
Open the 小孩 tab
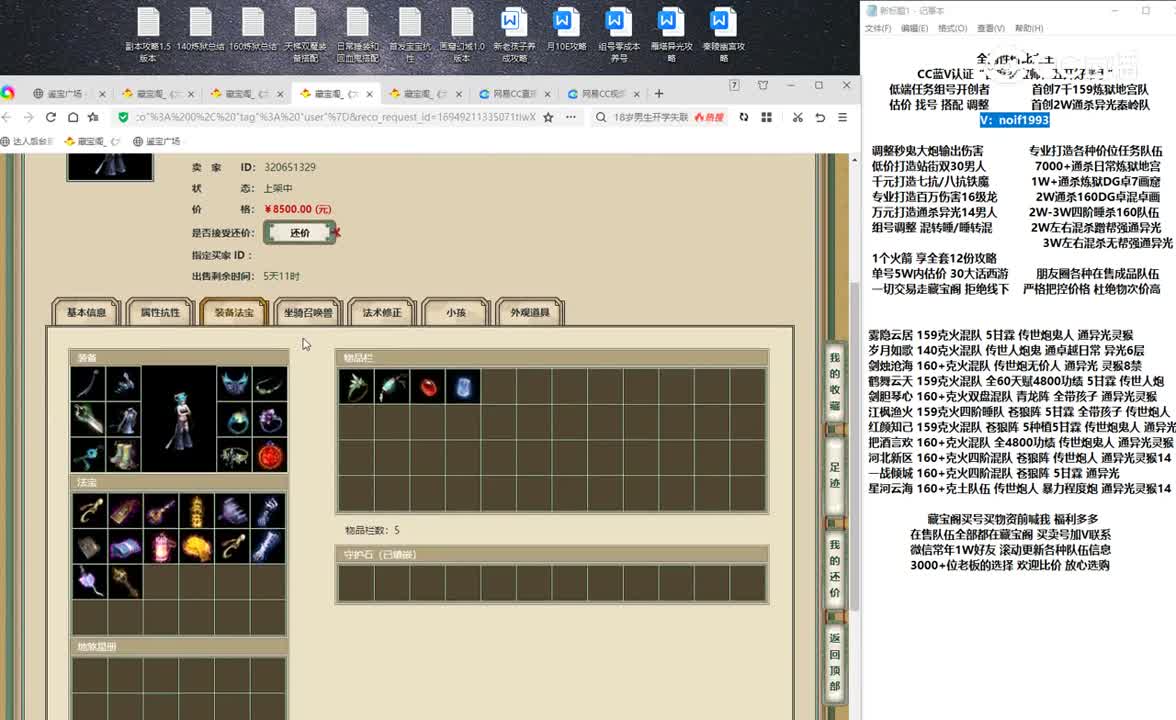pyautogui.click(x=456, y=312)
